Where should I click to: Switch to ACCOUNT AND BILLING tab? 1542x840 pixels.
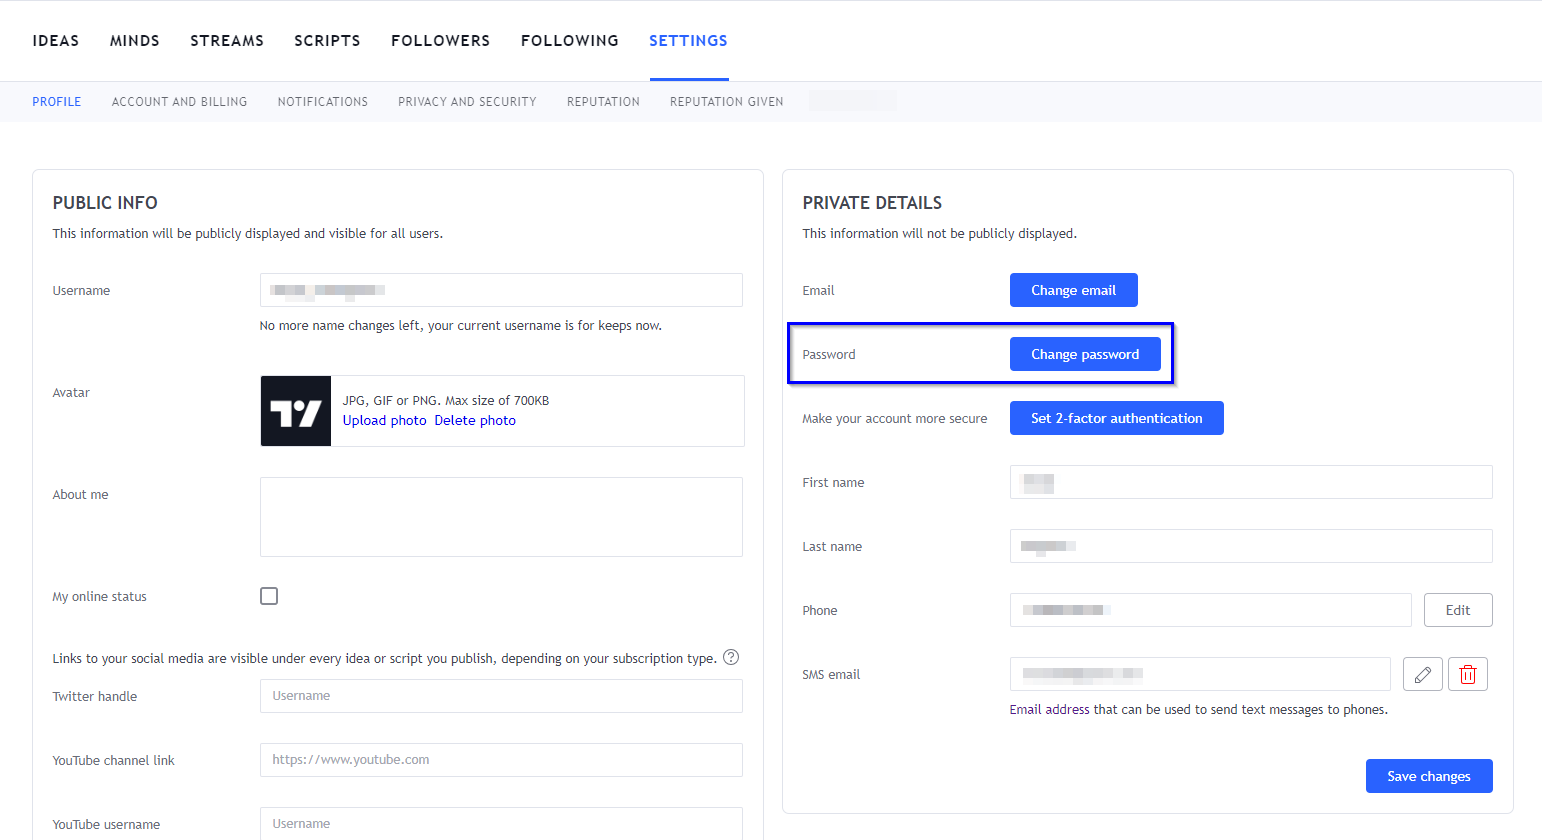(x=179, y=101)
